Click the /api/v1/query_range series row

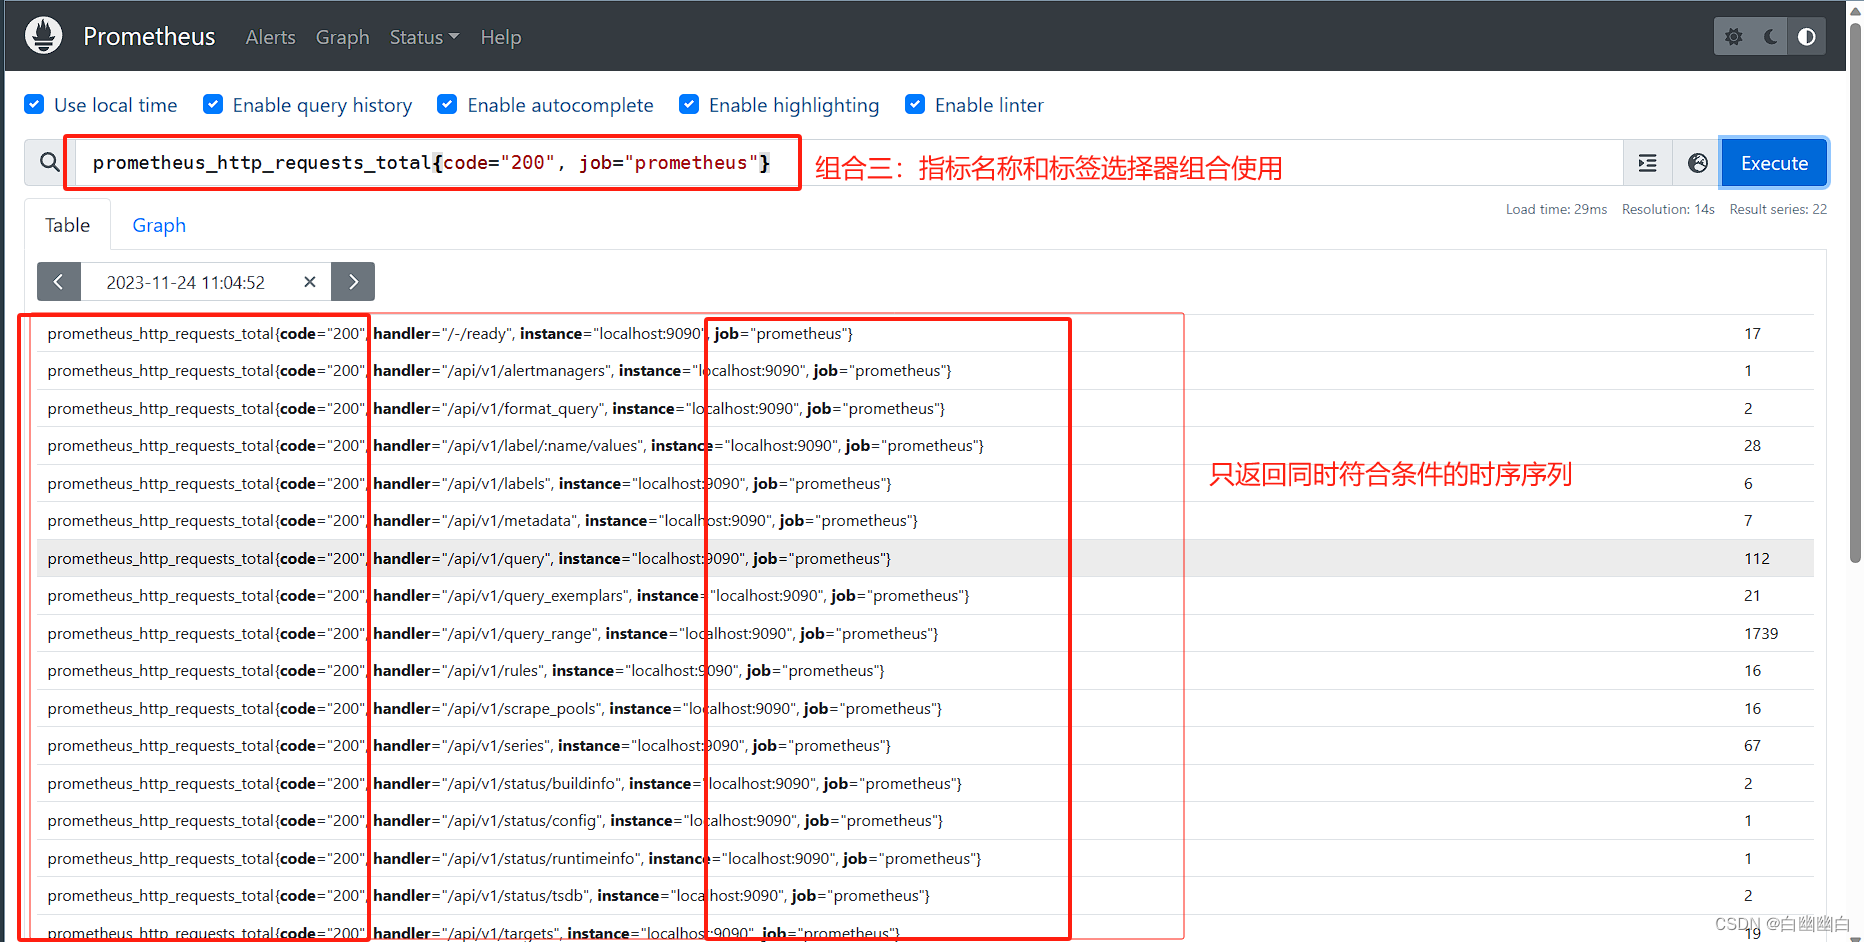pos(925,633)
